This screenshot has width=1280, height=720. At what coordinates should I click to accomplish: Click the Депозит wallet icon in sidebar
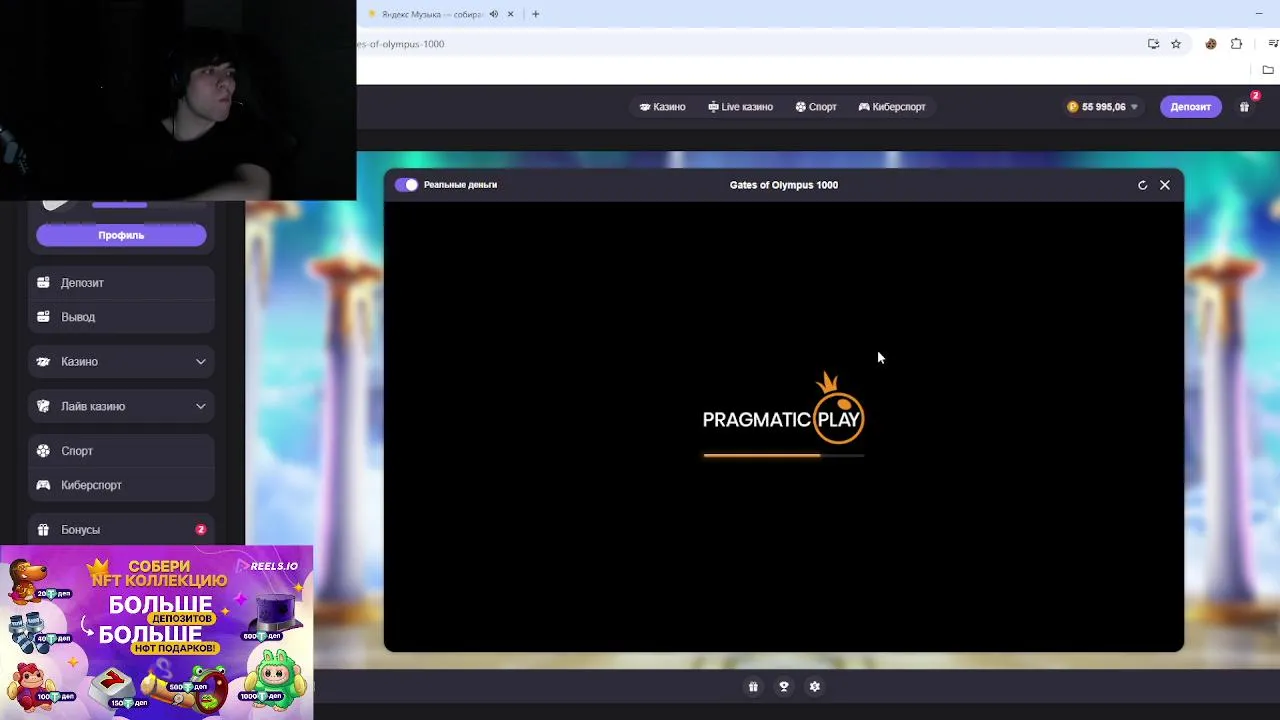pos(43,283)
